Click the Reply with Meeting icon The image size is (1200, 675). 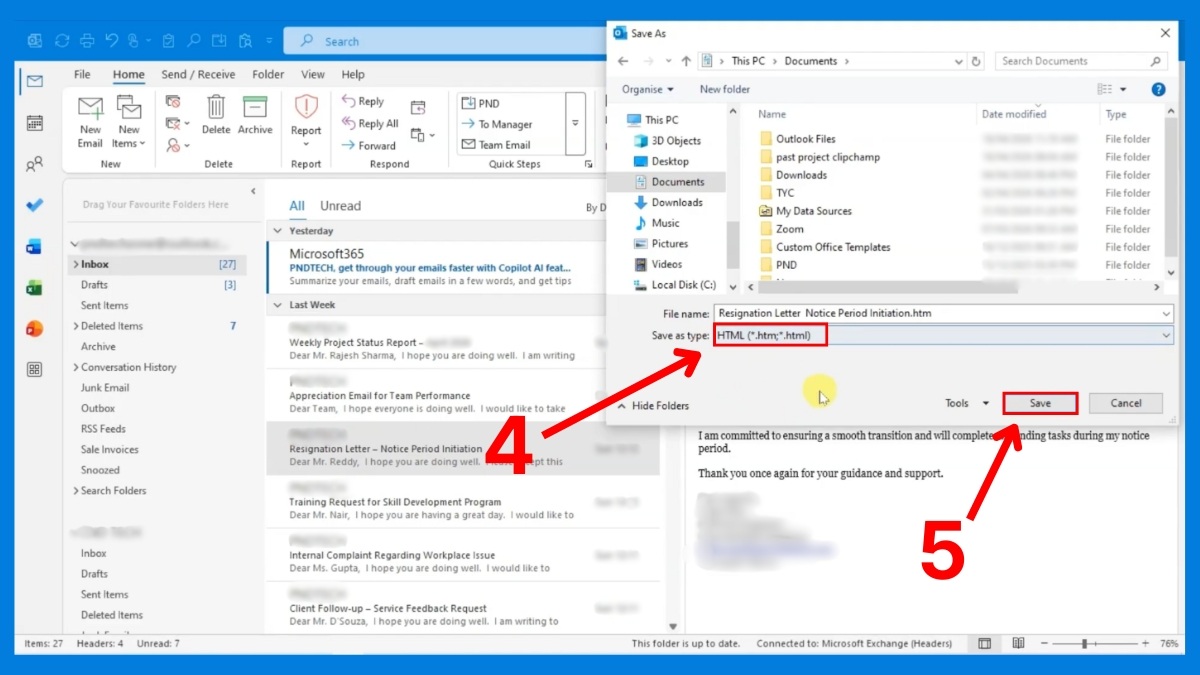pyautogui.click(x=418, y=108)
